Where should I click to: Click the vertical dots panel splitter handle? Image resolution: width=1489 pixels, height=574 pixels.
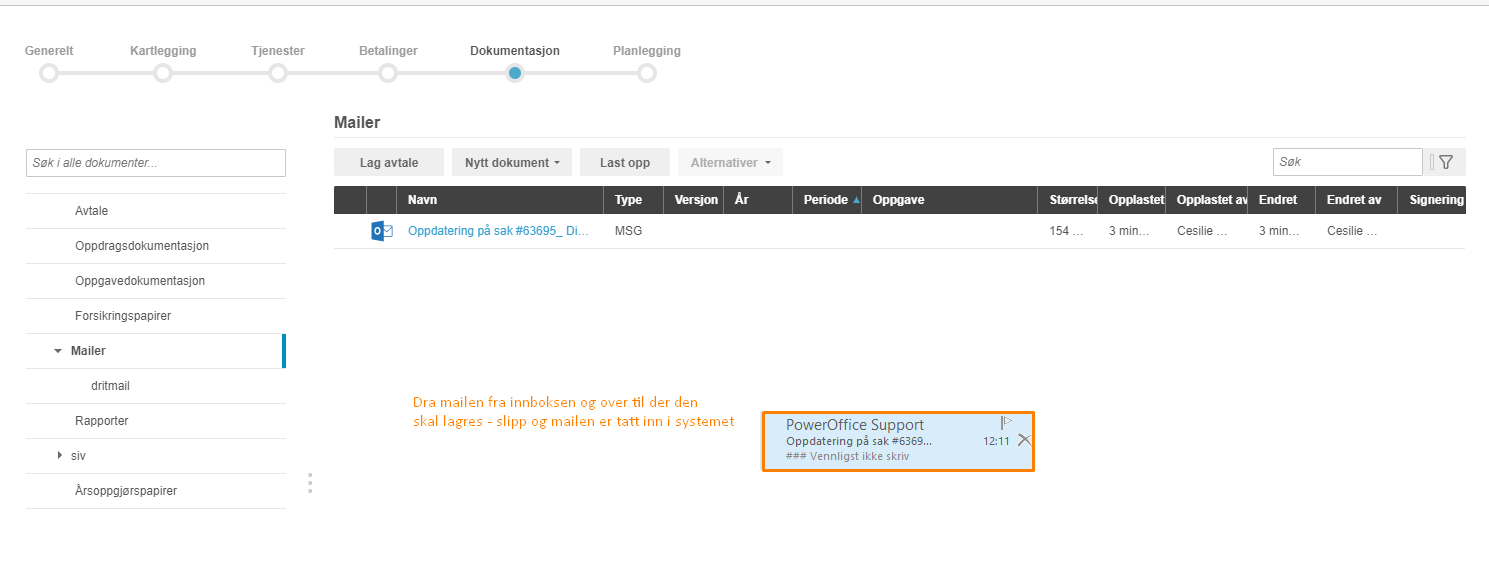pos(310,483)
